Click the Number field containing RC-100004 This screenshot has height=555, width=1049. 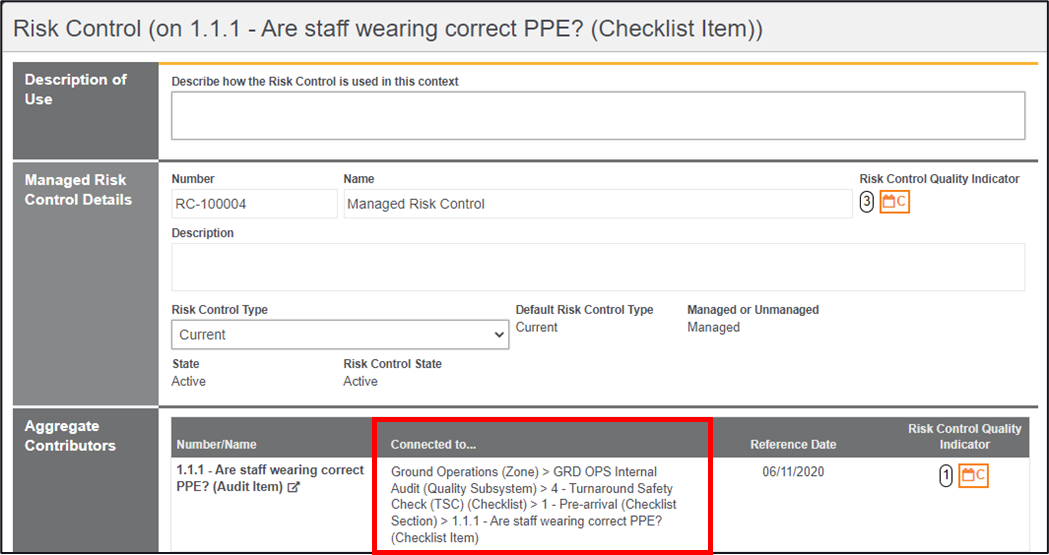pyautogui.click(x=254, y=204)
